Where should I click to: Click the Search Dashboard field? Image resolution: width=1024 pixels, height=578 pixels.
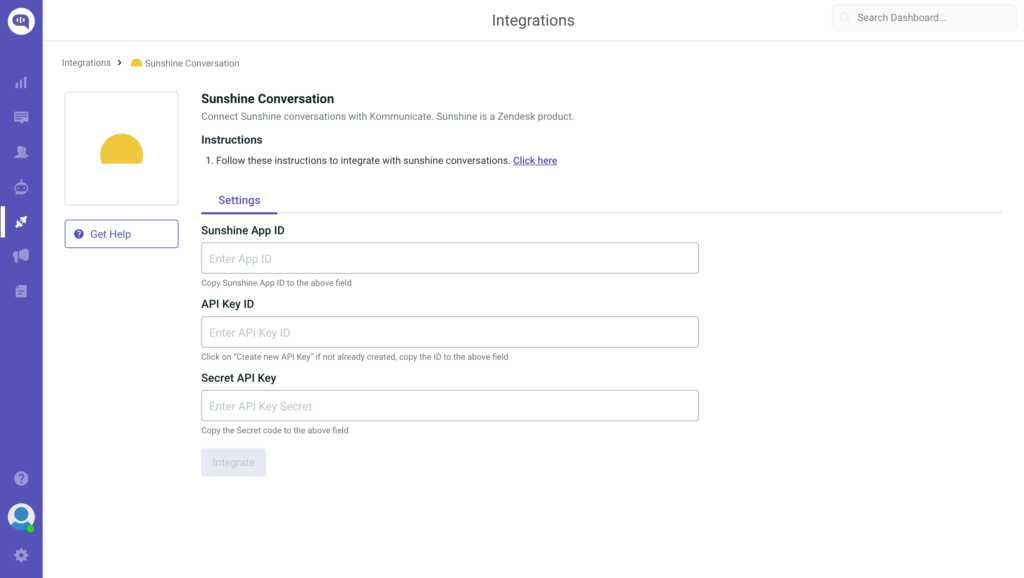click(x=924, y=18)
